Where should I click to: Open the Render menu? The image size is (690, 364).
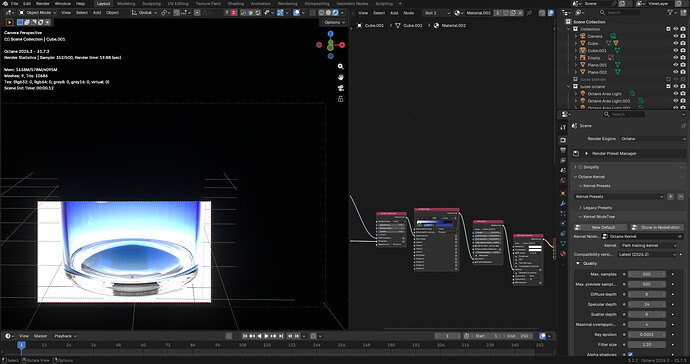click(x=43, y=4)
